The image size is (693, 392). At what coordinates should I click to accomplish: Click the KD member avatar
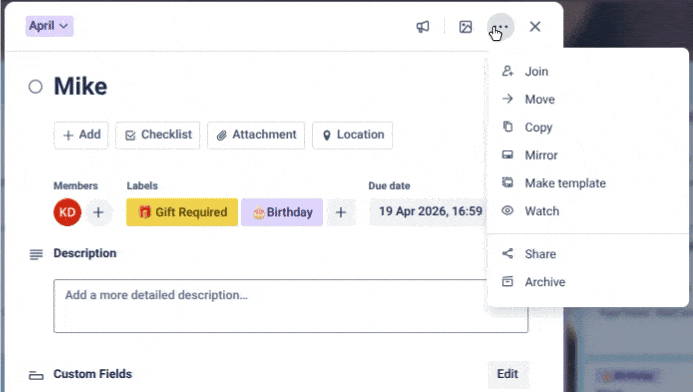click(67, 212)
